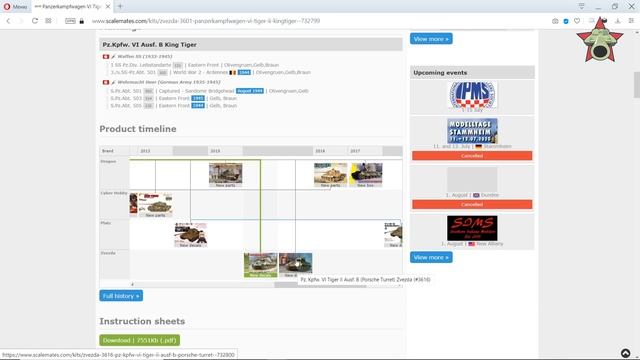Image resolution: width=640 pixels, height=360 pixels.
Task: Open the Dundee event link
Action: pyautogui.click(x=490, y=195)
